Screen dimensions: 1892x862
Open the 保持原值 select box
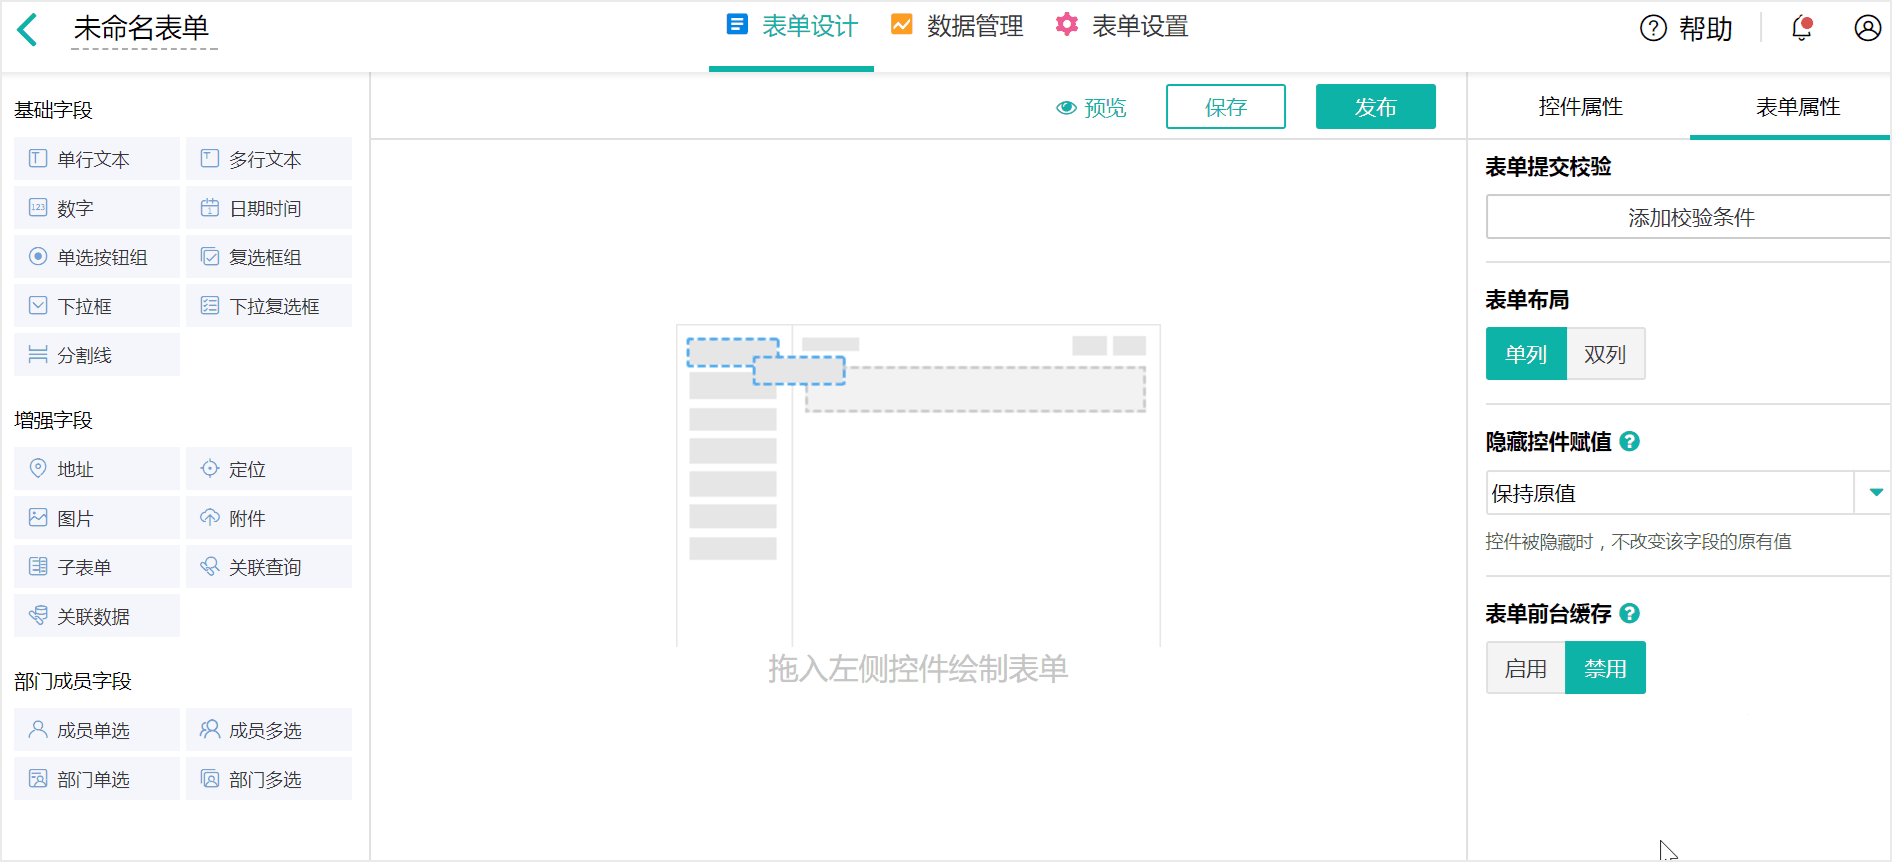1688,493
